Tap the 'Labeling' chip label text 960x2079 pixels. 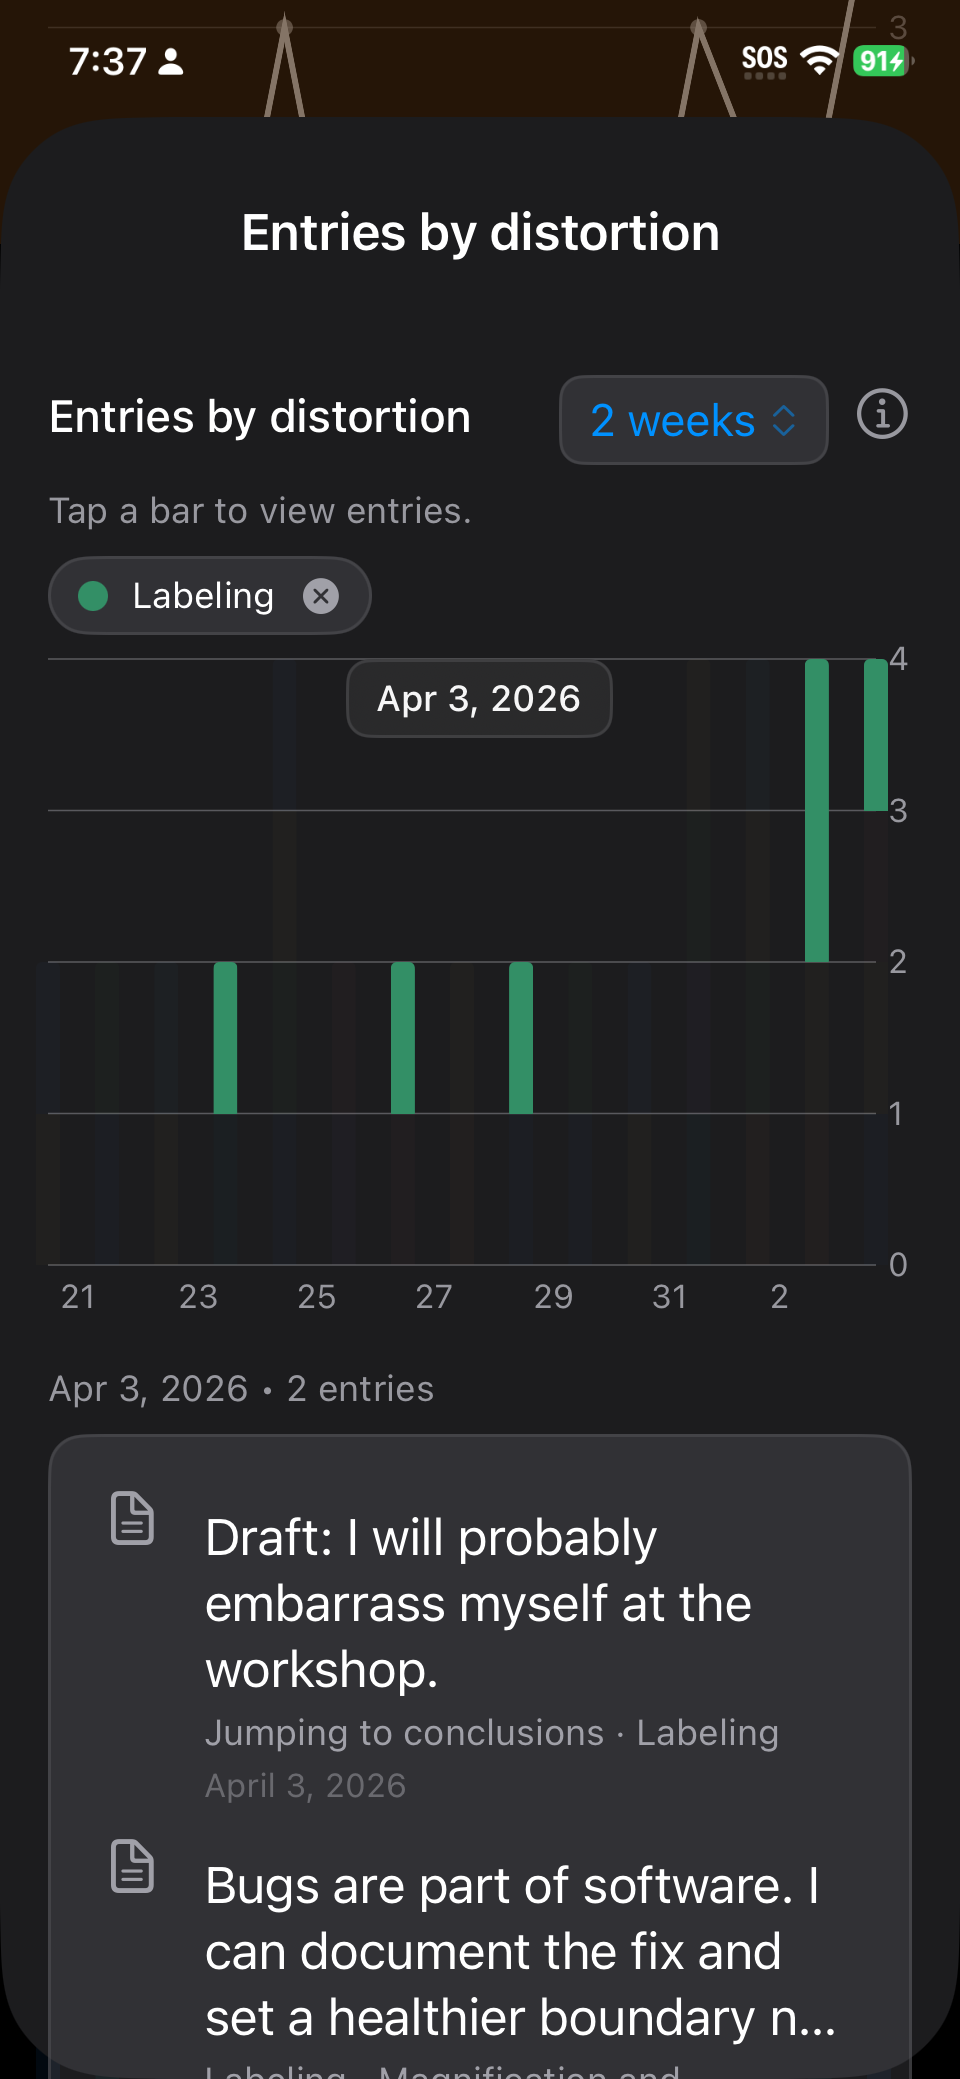[x=203, y=597]
